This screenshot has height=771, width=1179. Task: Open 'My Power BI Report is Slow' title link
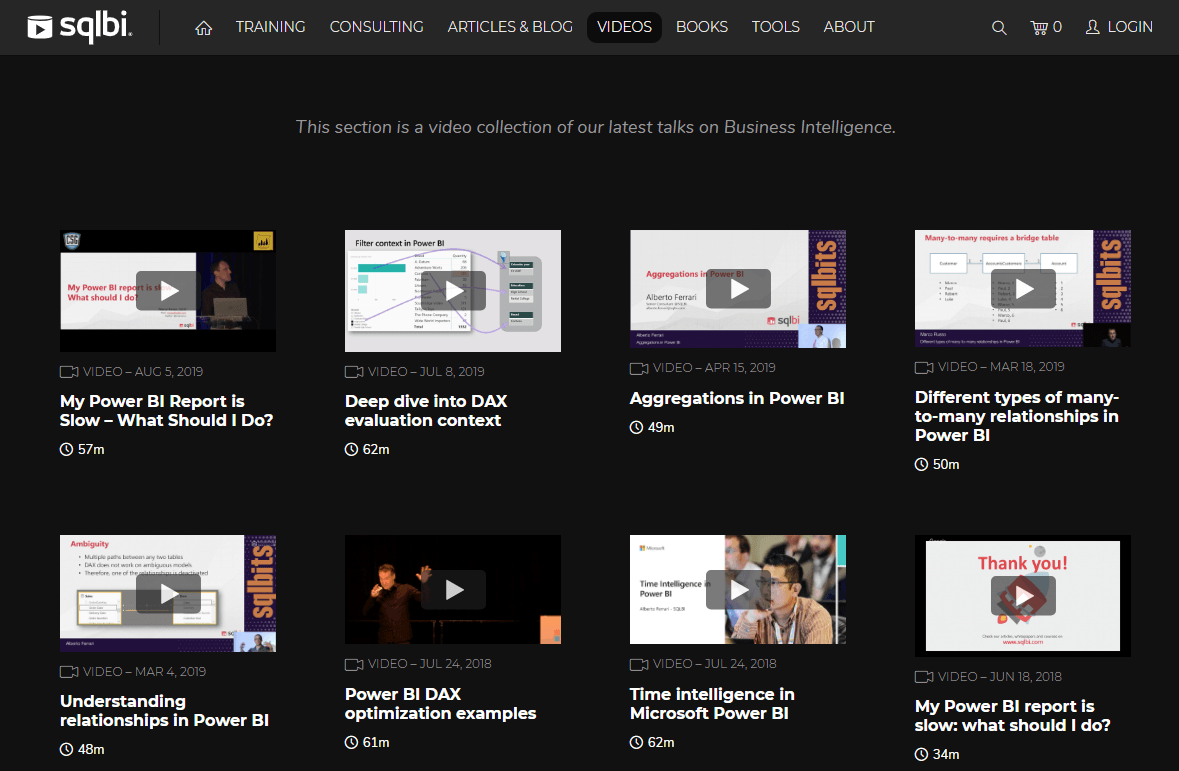click(166, 411)
